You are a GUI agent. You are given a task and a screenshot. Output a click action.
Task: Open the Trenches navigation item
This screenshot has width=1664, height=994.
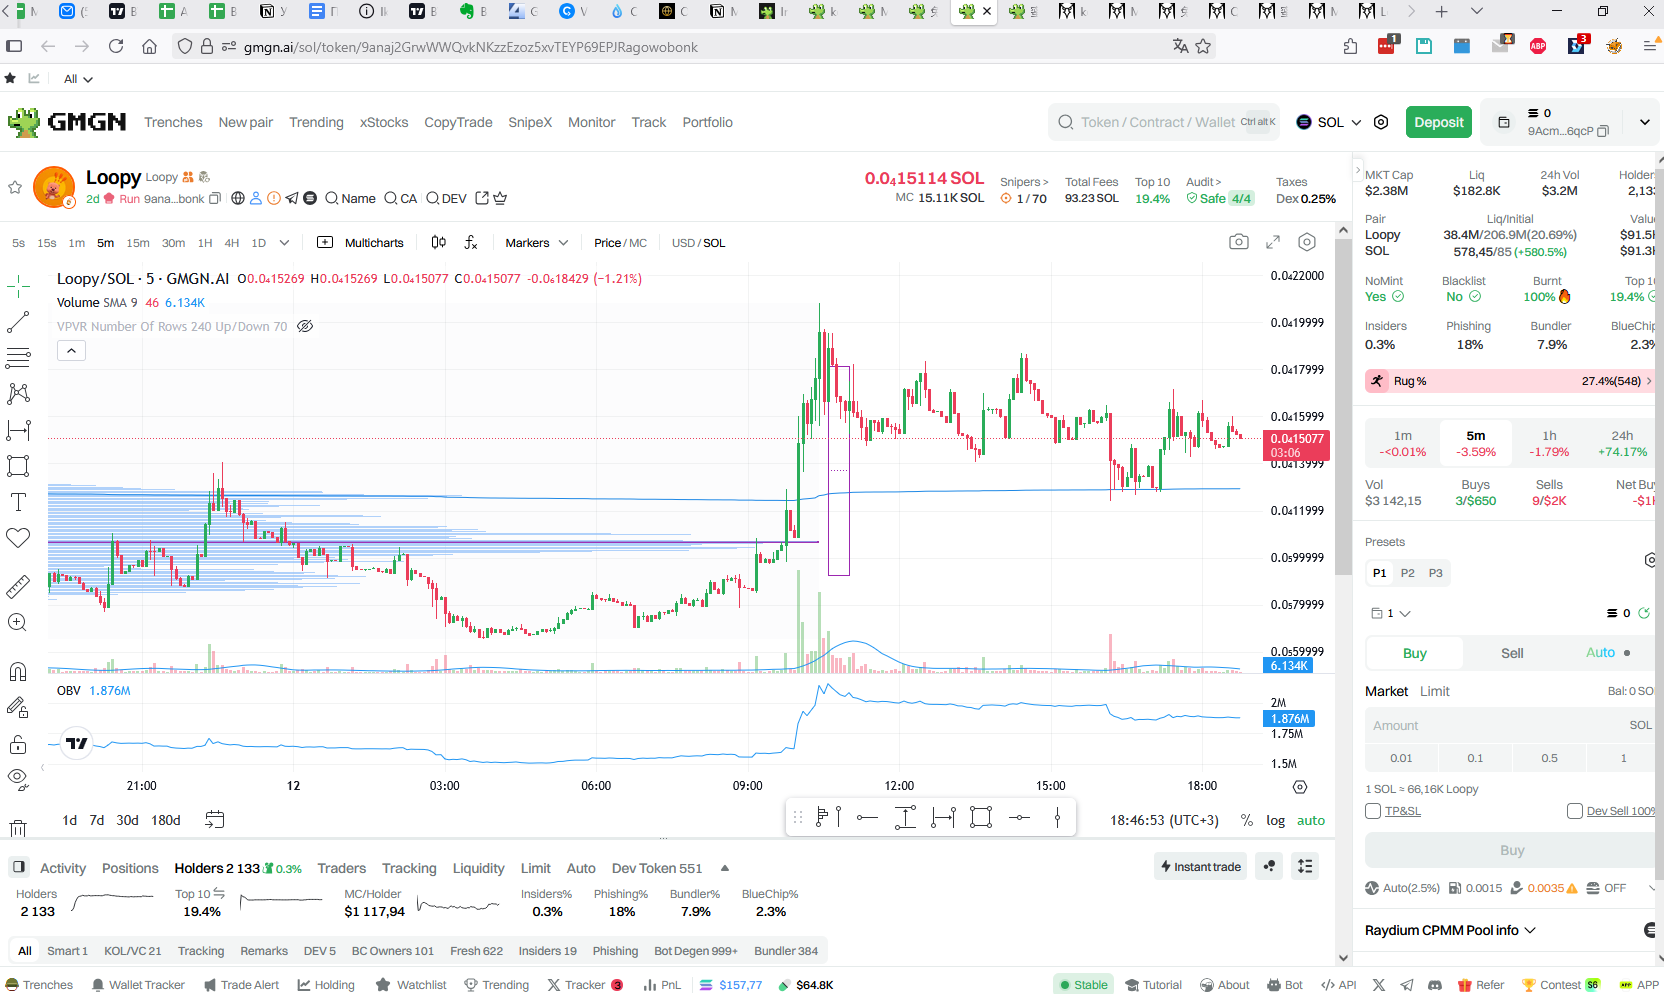(173, 122)
